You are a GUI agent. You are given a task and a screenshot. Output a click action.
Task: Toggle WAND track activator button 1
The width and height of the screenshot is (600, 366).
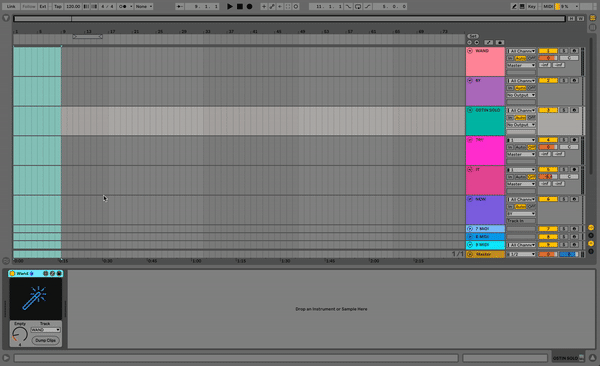point(548,51)
